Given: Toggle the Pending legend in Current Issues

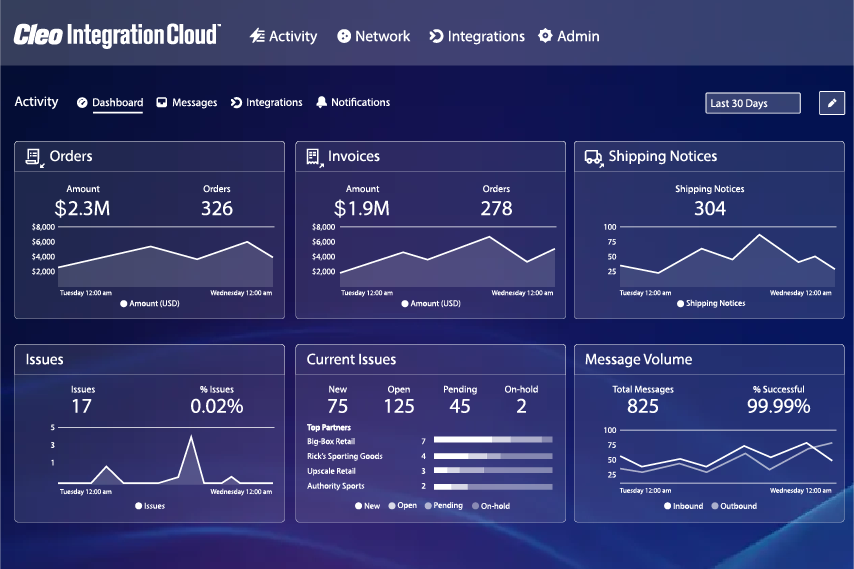Looking at the screenshot, I should tap(444, 506).
